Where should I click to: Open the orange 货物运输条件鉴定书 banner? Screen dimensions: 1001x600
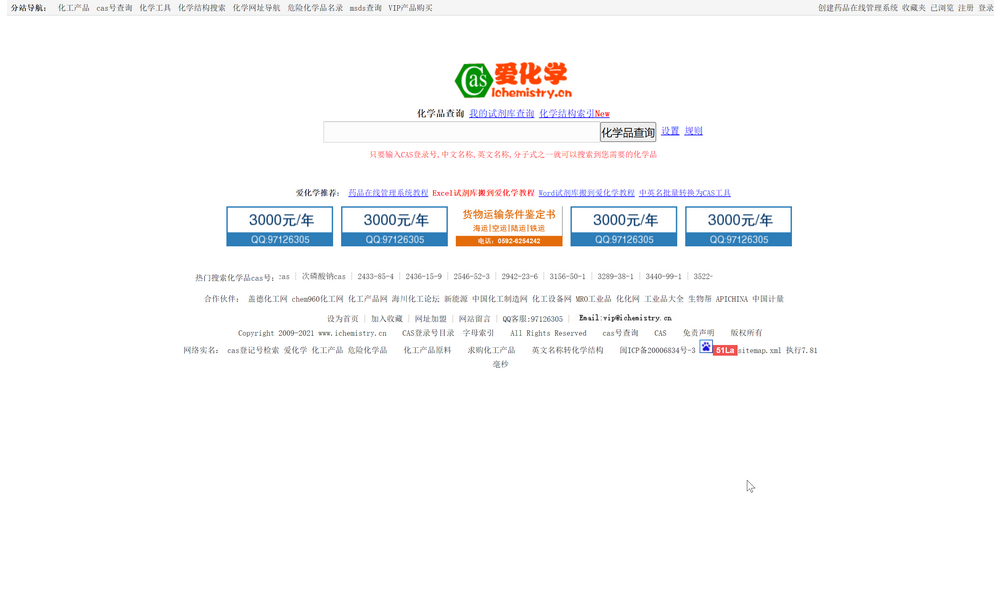pyautogui.click(x=509, y=226)
